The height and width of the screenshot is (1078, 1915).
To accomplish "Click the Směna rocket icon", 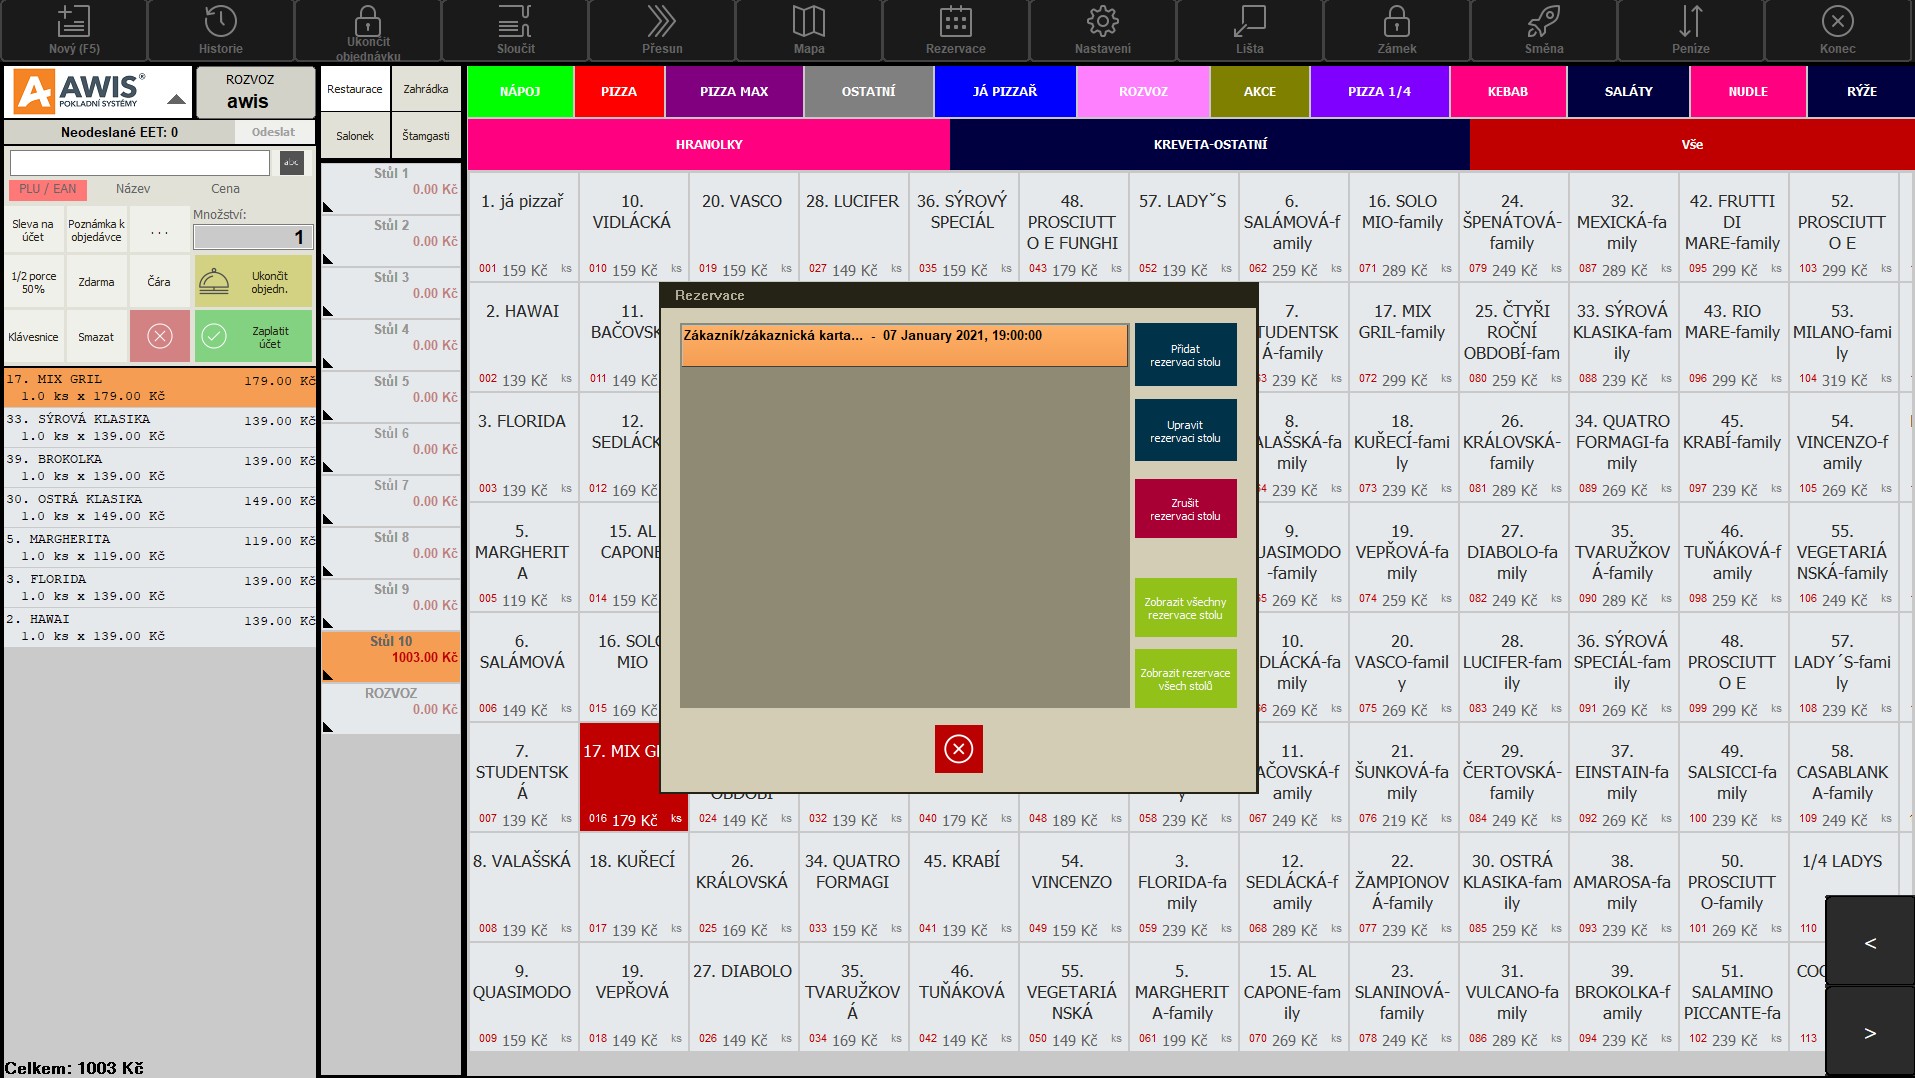I will [1543, 22].
